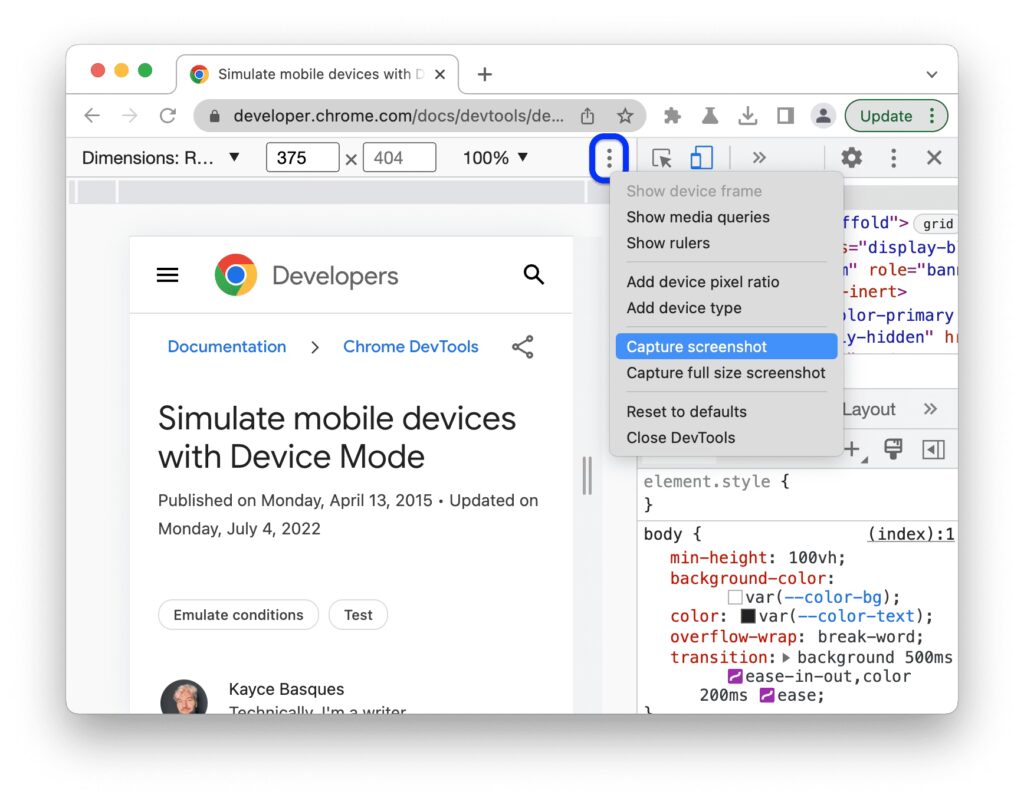The image size is (1024, 801).
Task: Click the inspect element picker icon
Action: [x=661, y=158]
